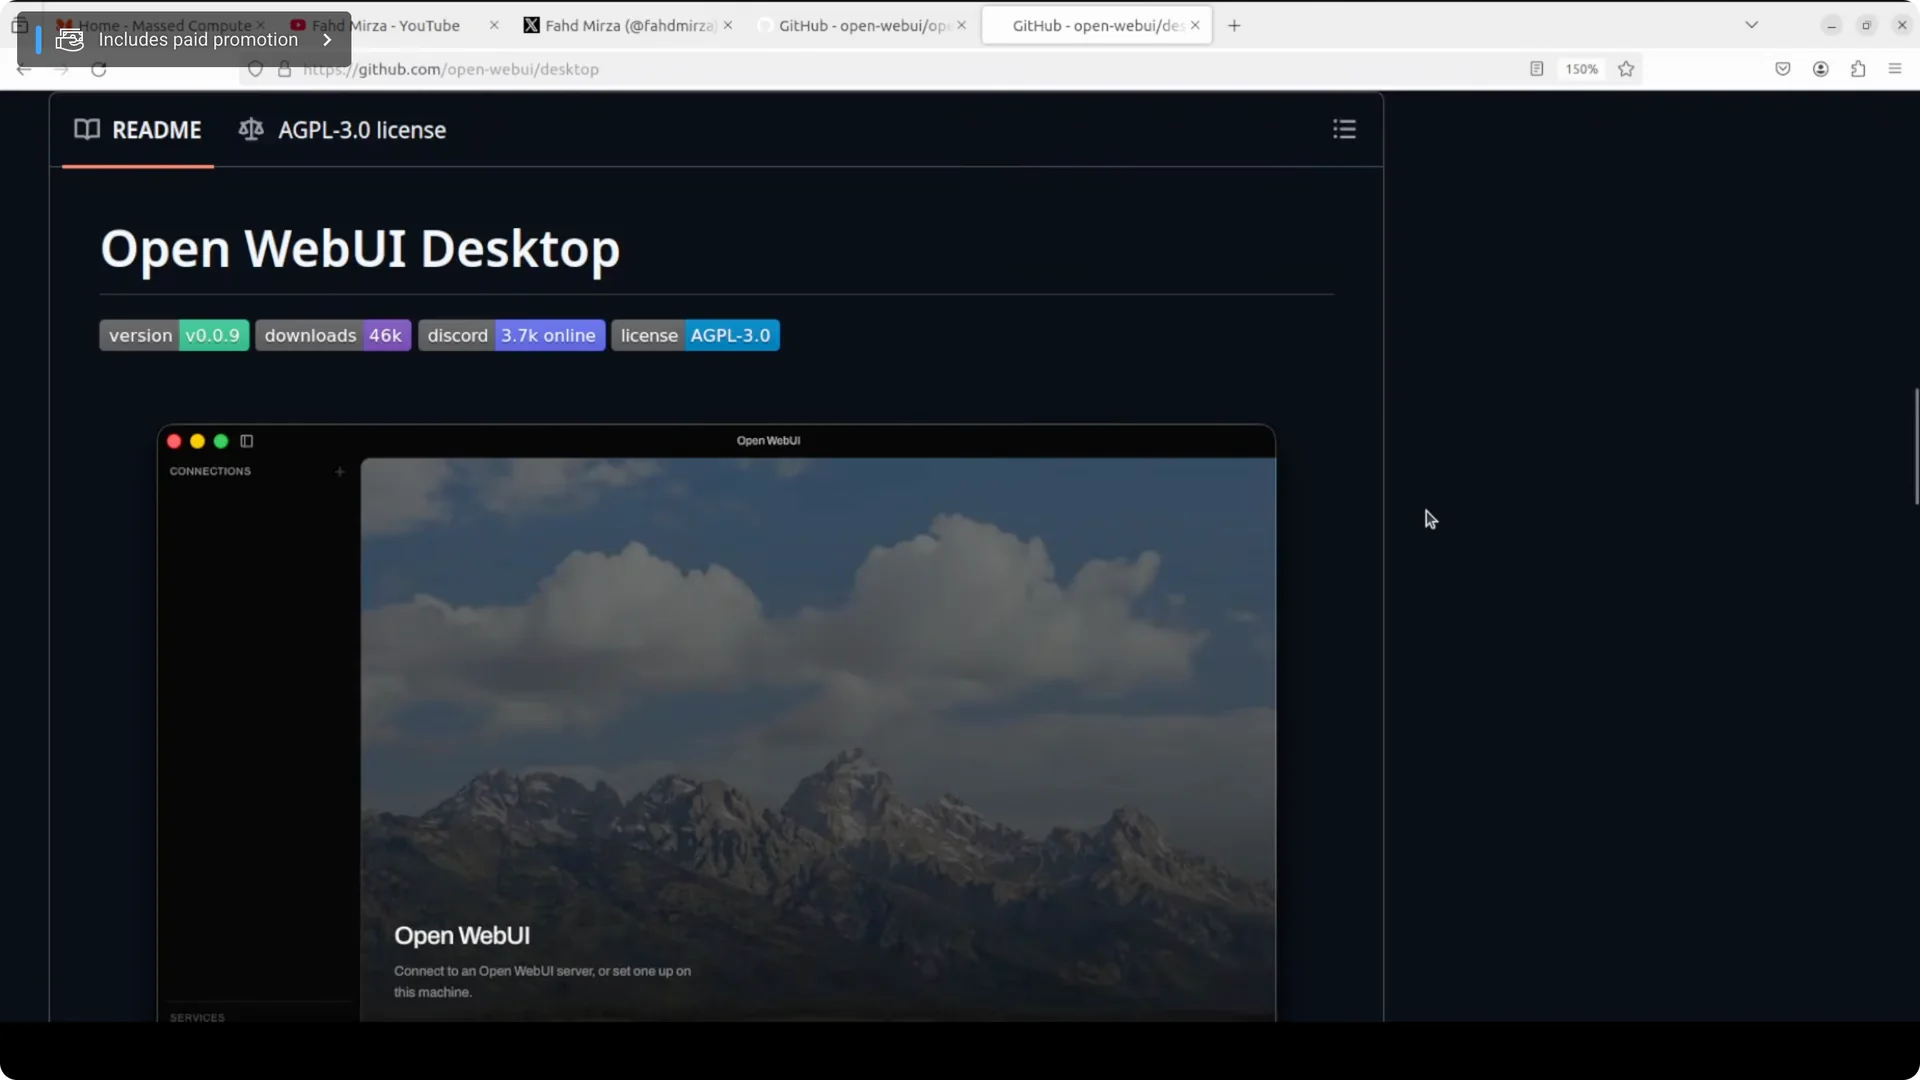Open the Pocket save icon
Screen dimensions: 1920x1080
tap(1783, 69)
